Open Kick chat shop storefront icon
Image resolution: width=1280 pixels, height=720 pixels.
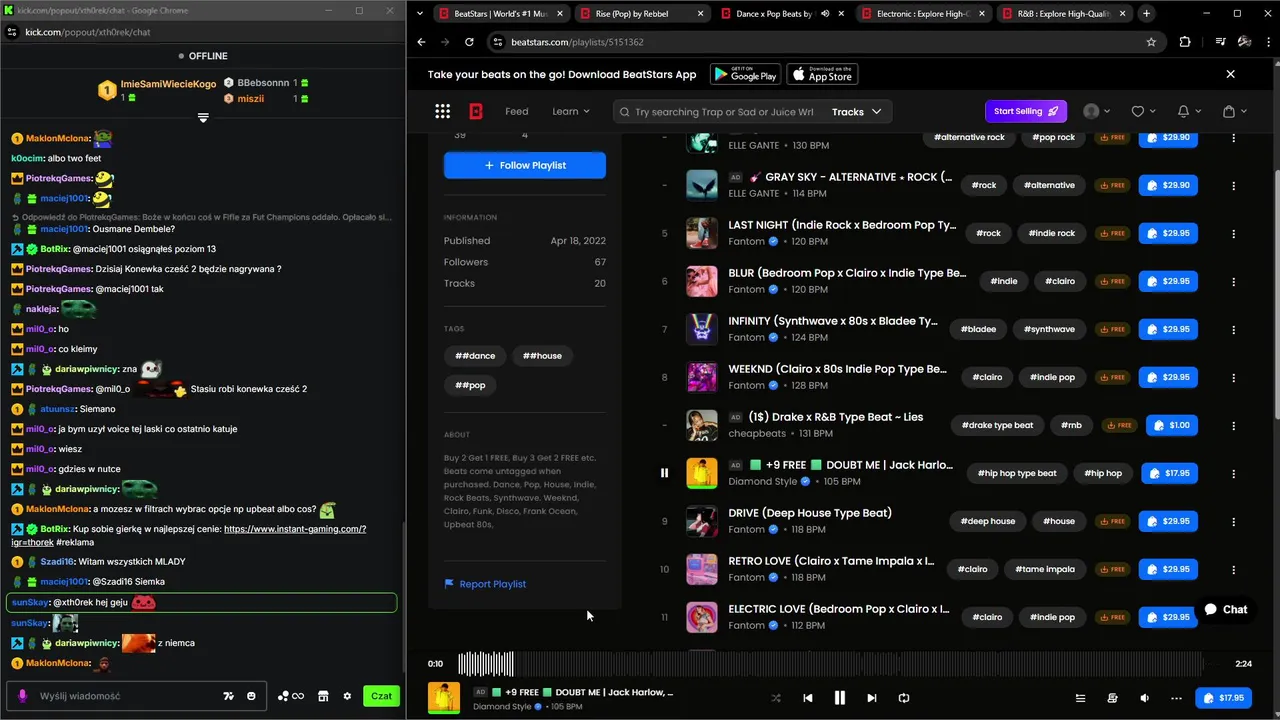(323, 696)
